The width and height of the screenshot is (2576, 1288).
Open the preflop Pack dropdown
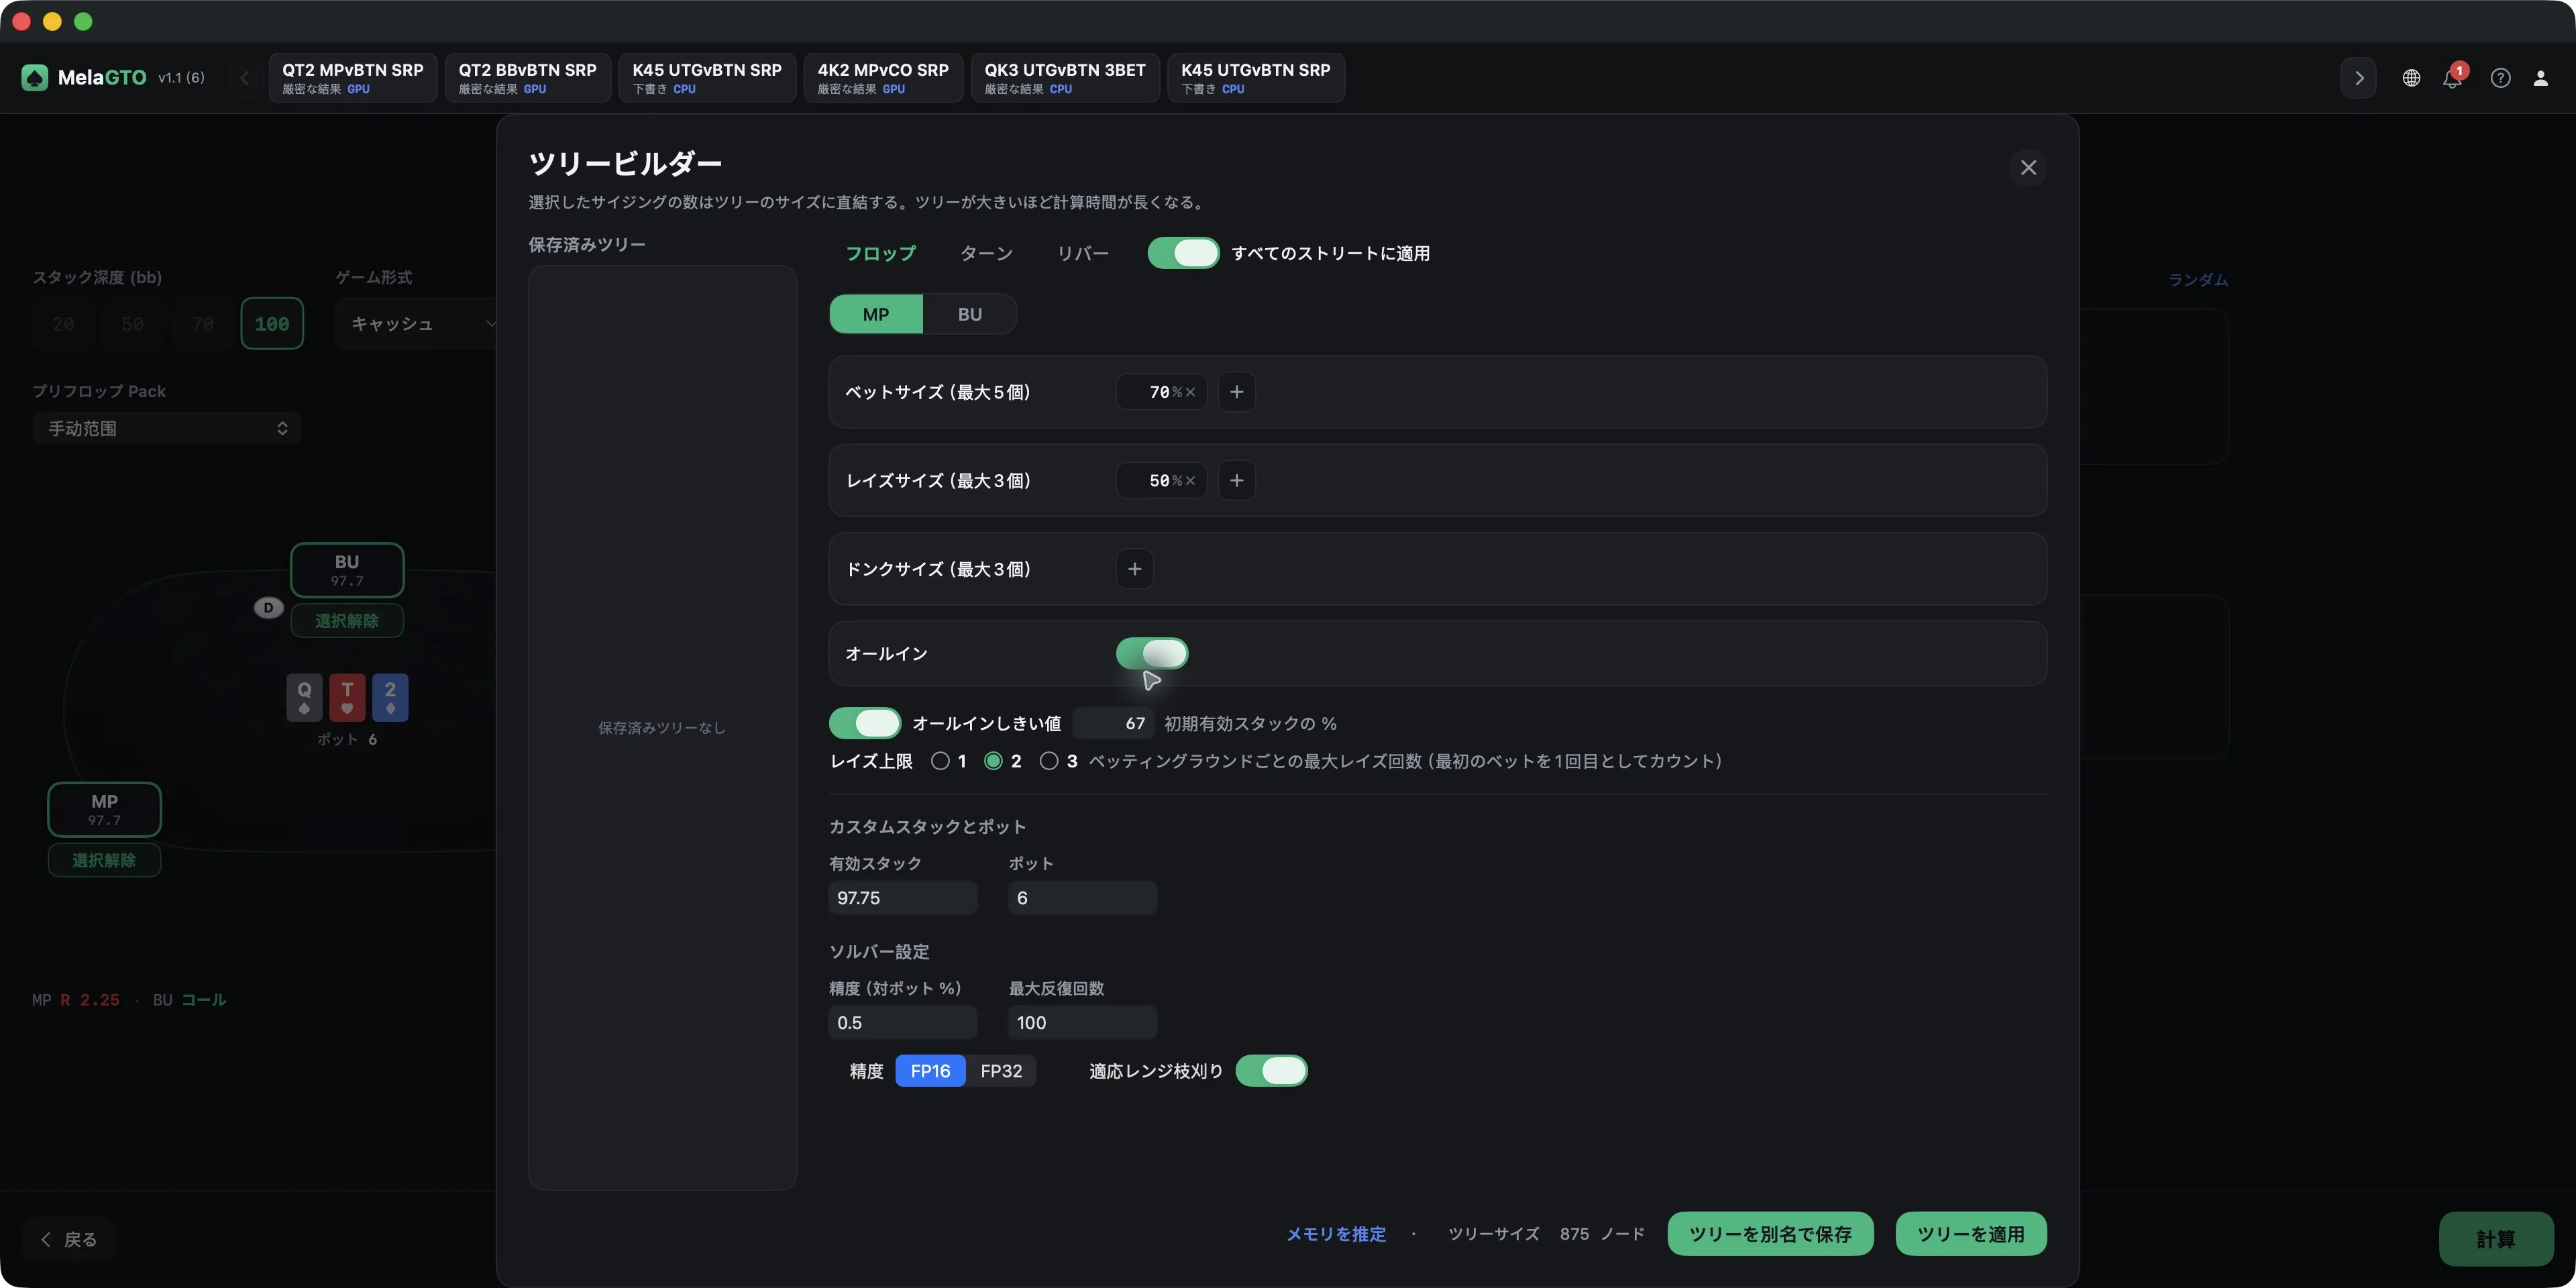tap(167, 428)
